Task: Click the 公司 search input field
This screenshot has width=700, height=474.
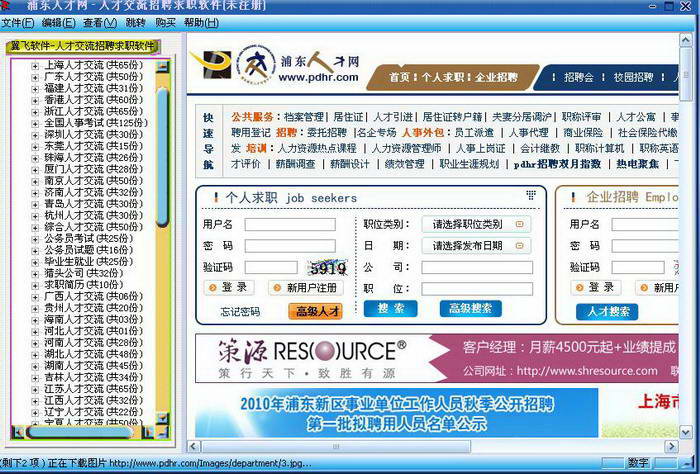Action: pyautogui.click(x=477, y=267)
